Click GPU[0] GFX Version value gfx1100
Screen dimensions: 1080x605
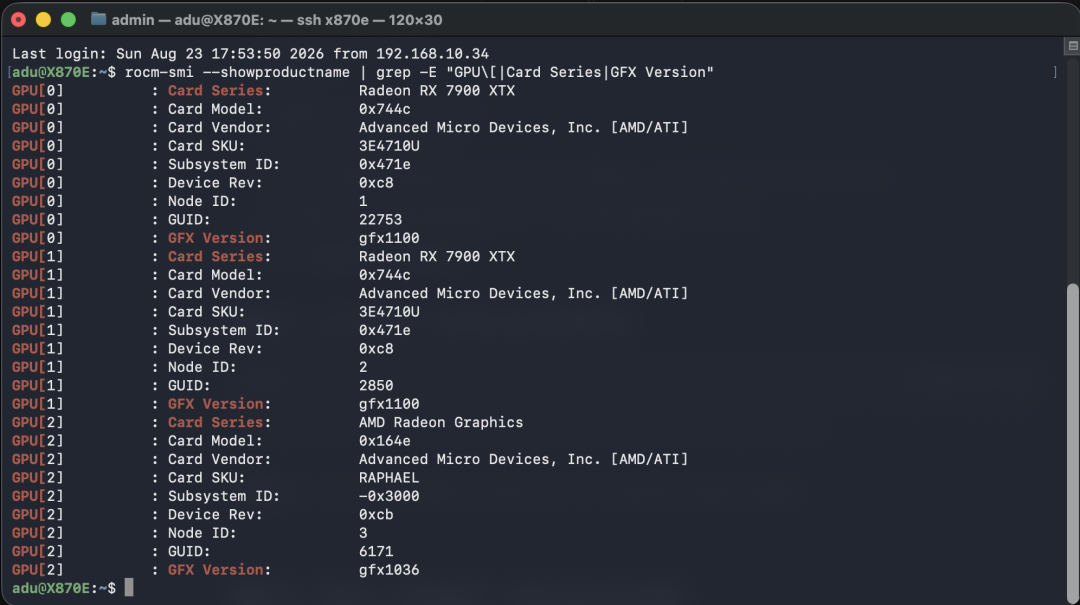[x=389, y=238]
